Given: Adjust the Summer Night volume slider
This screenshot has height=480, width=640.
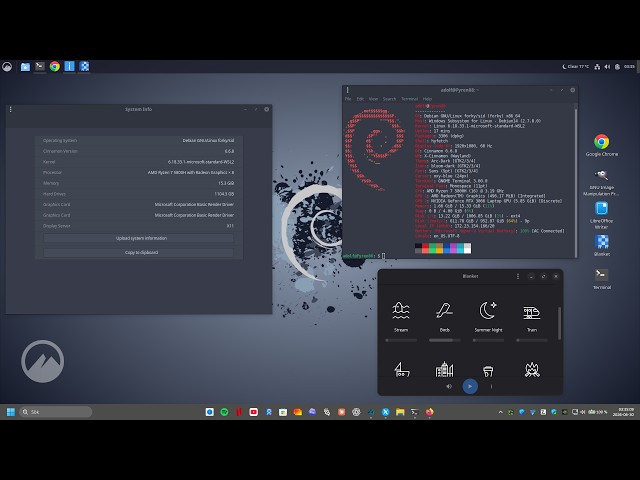Looking at the screenshot, I should tap(488, 340).
